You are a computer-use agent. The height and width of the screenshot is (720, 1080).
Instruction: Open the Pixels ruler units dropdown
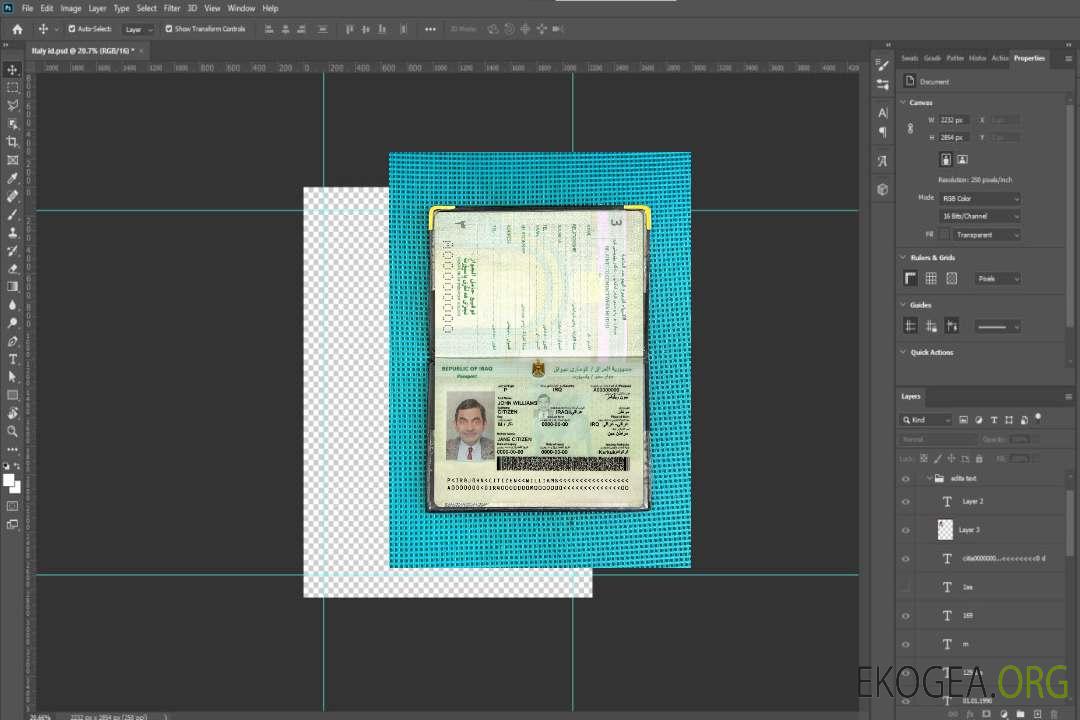click(997, 279)
